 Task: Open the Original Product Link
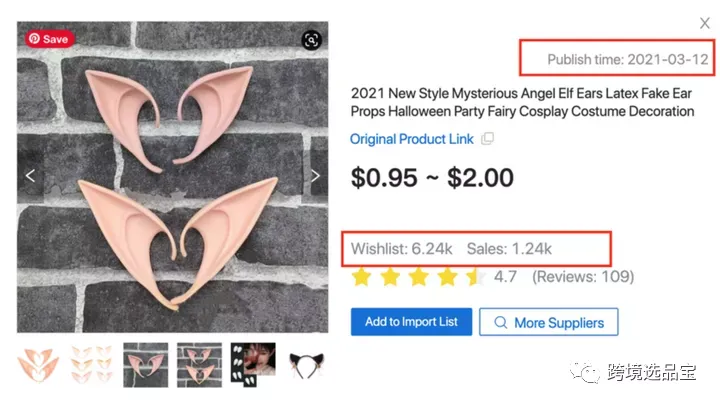click(411, 139)
